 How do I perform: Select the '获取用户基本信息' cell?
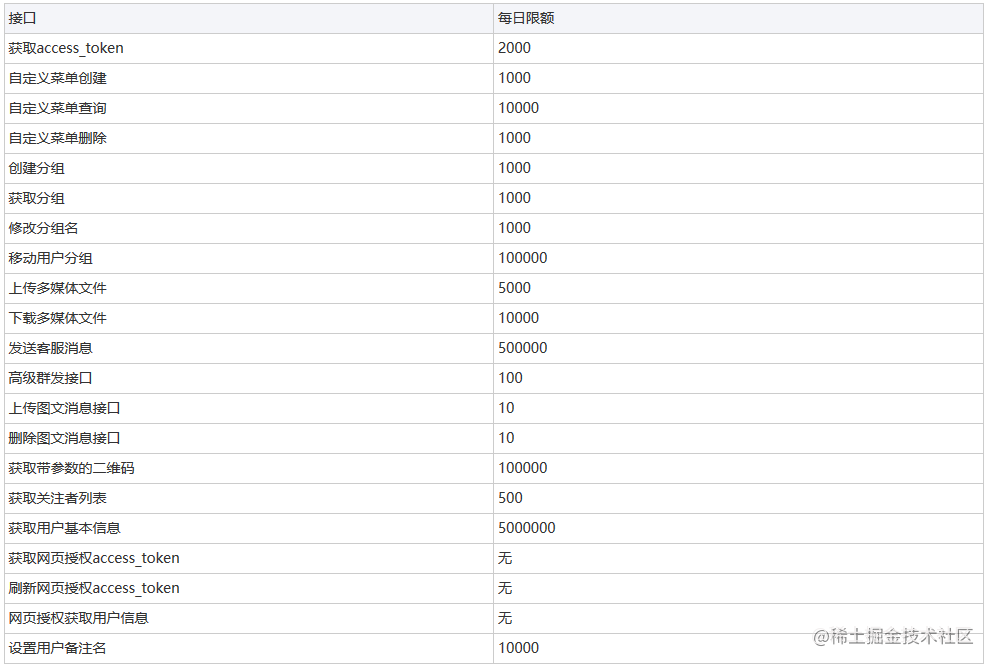(x=249, y=529)
